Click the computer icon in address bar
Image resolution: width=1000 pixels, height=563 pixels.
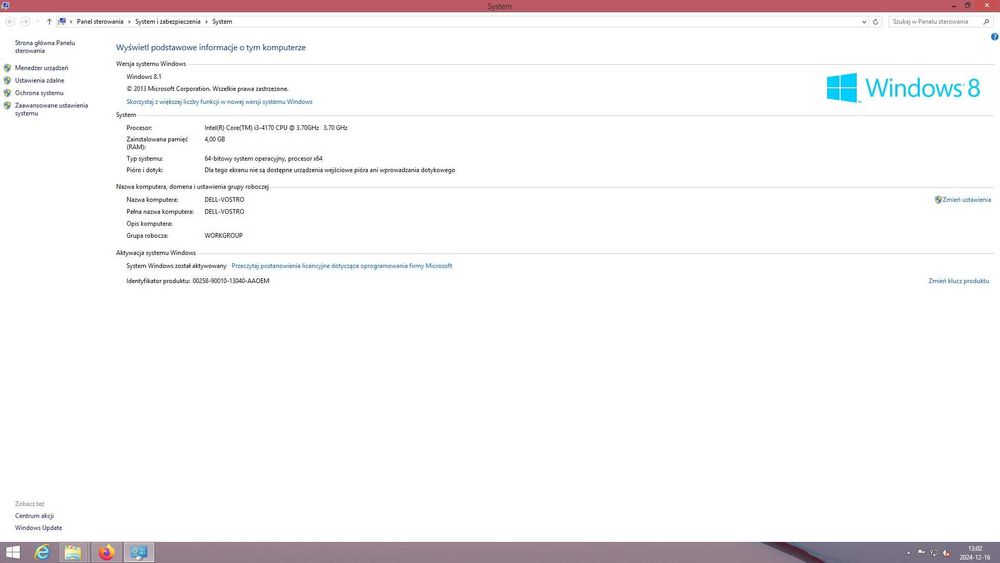tap(62, 22)
